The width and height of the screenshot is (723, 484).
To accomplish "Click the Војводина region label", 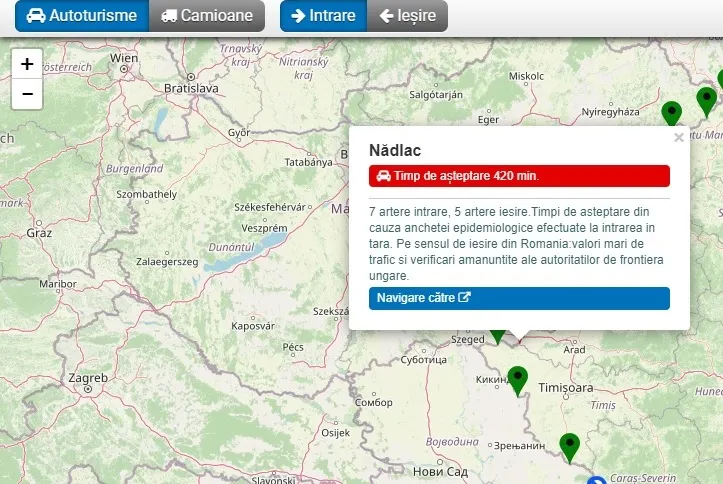I will [x=452, y=442].
